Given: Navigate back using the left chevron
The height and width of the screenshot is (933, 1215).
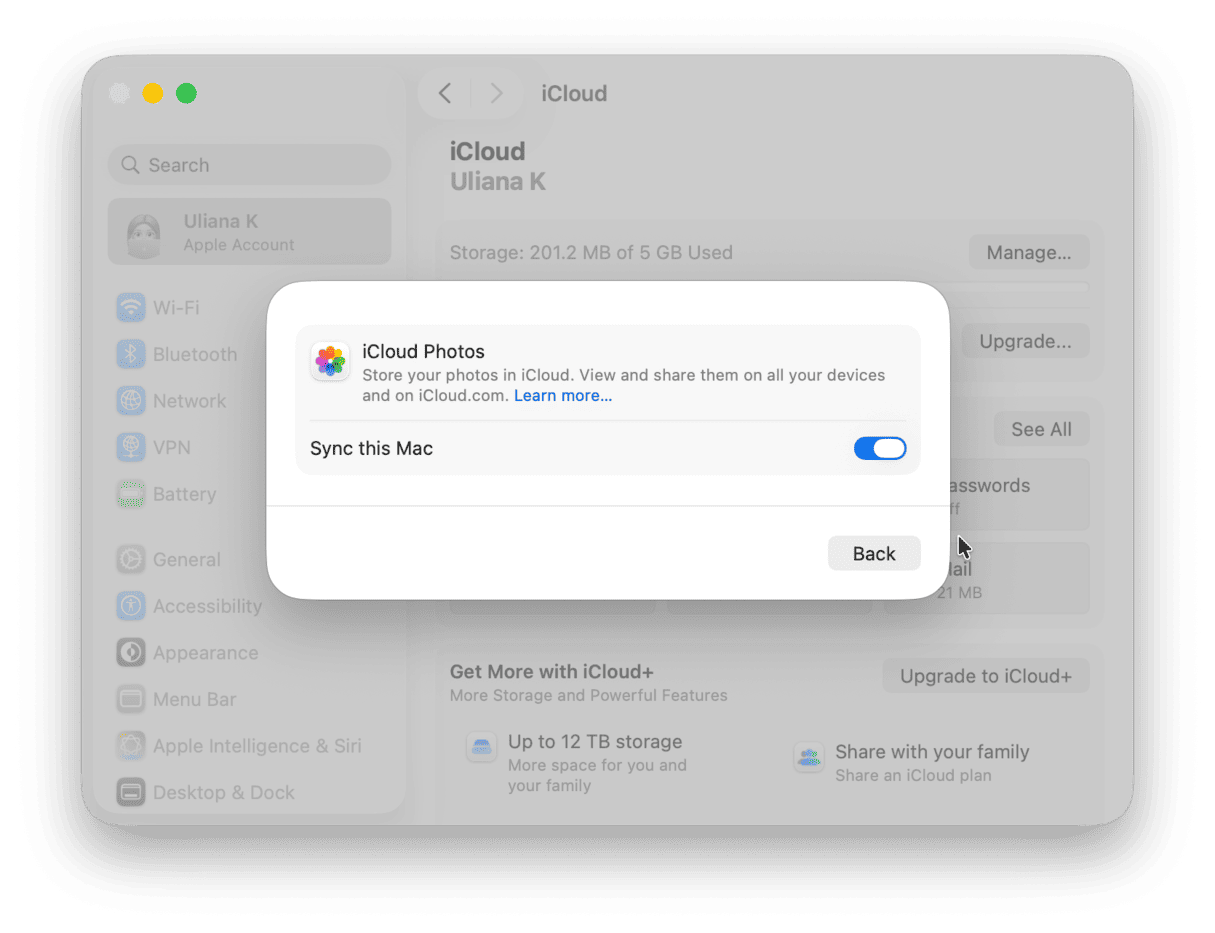Looking at the screenshot, I should tap(444, 93).
